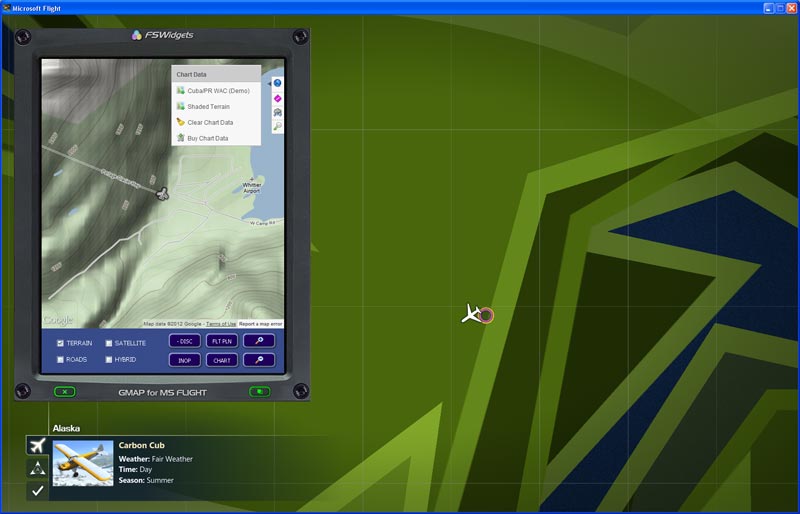Click the Carbon Cub title text
The width and height of the screenshot is (800, 514).
tap(141, 445)
